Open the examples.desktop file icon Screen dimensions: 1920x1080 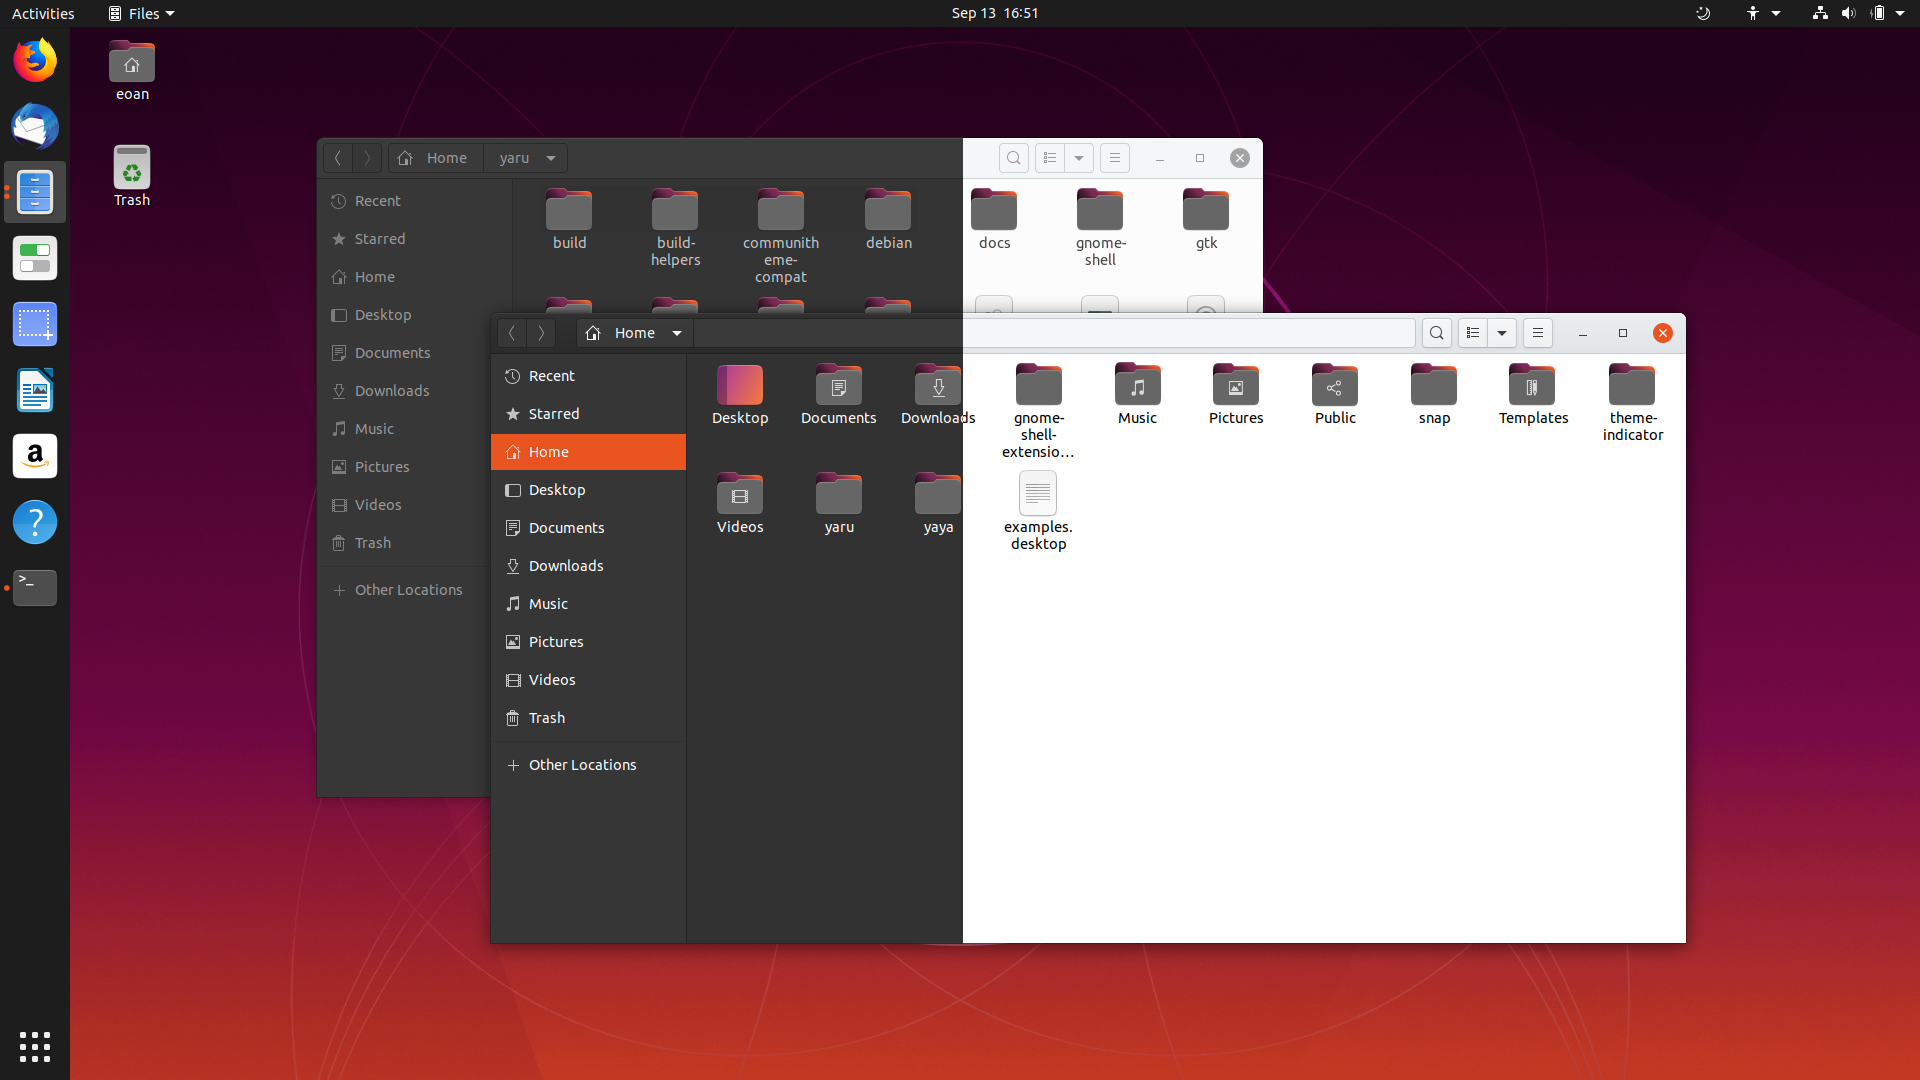[1036, 492]
